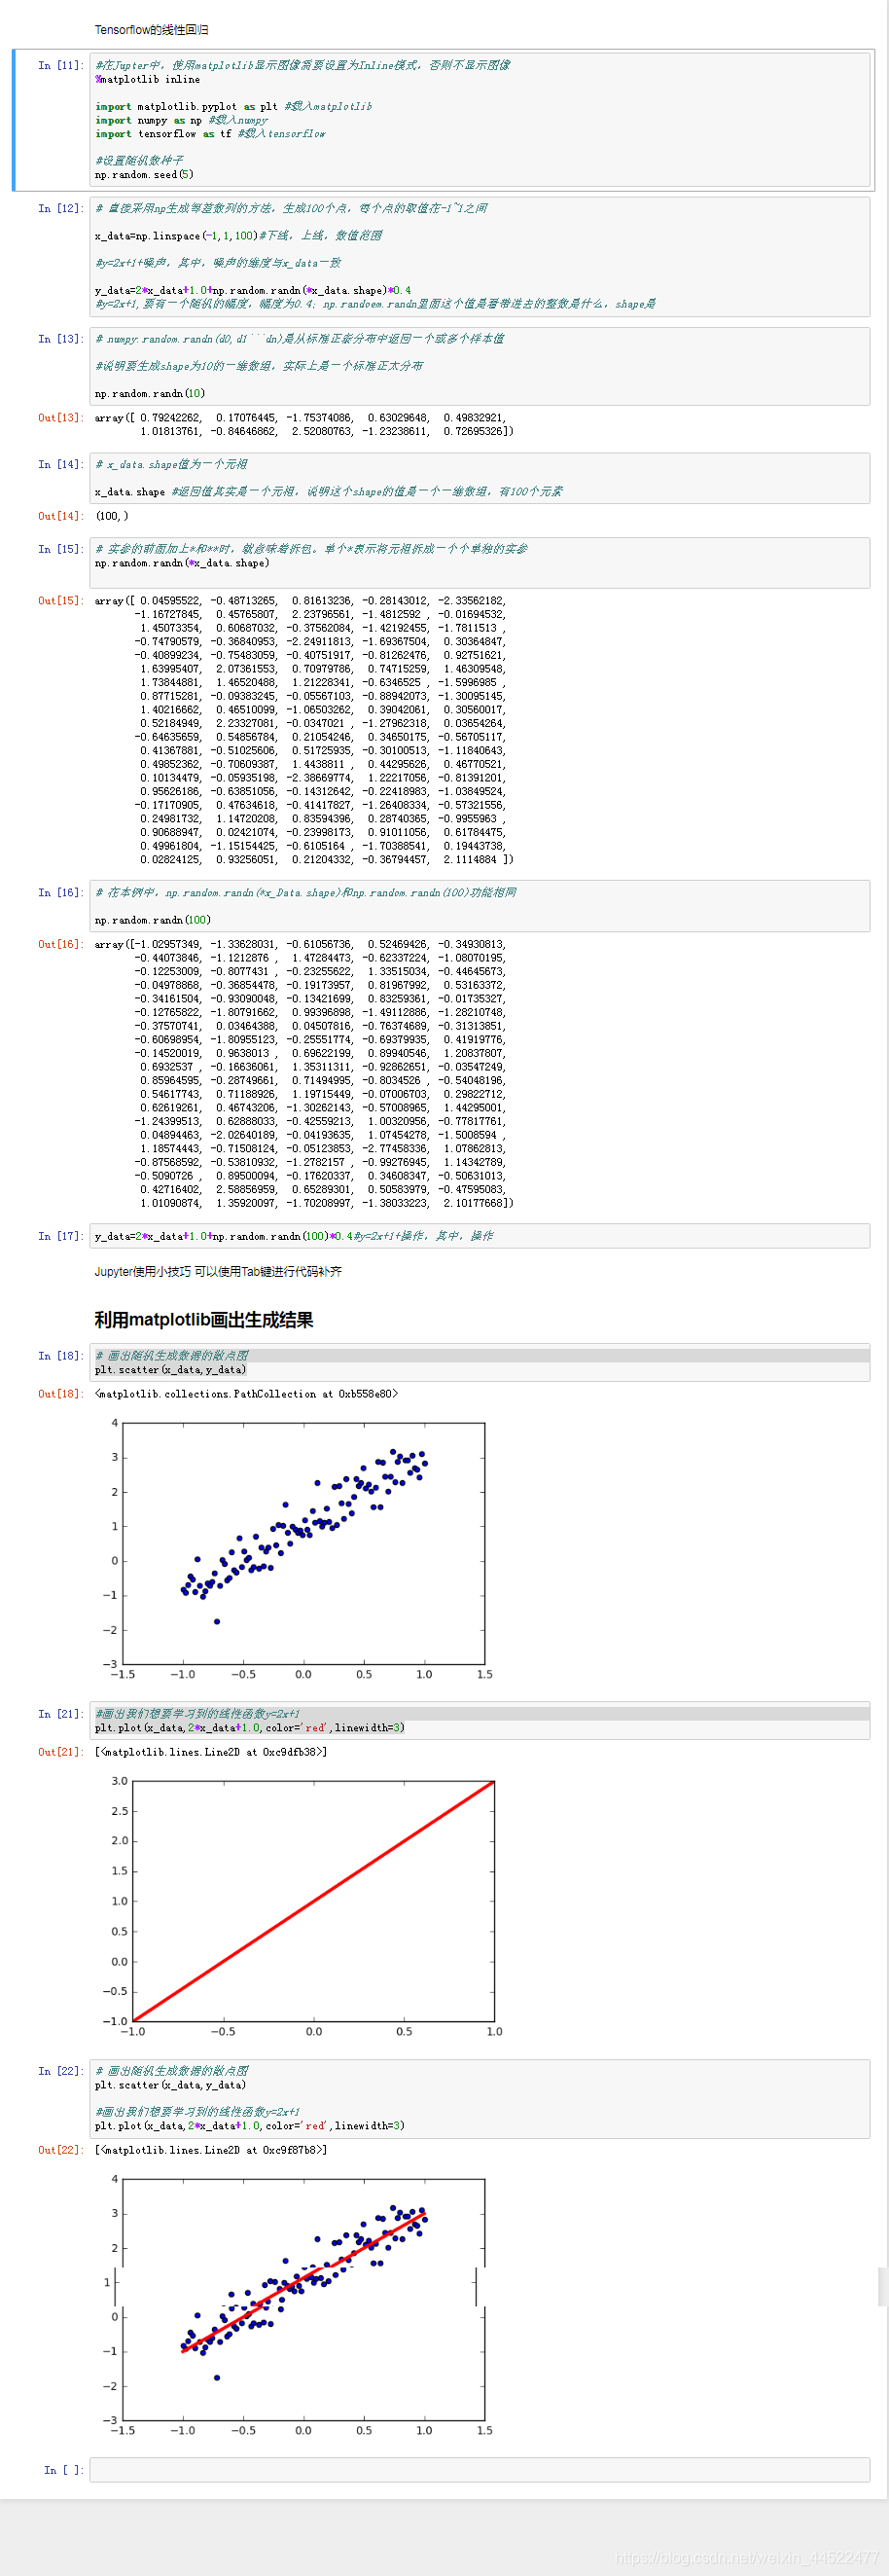
Task: Click the plt.plot line in cell In [22]
Action: point(250,2126)
